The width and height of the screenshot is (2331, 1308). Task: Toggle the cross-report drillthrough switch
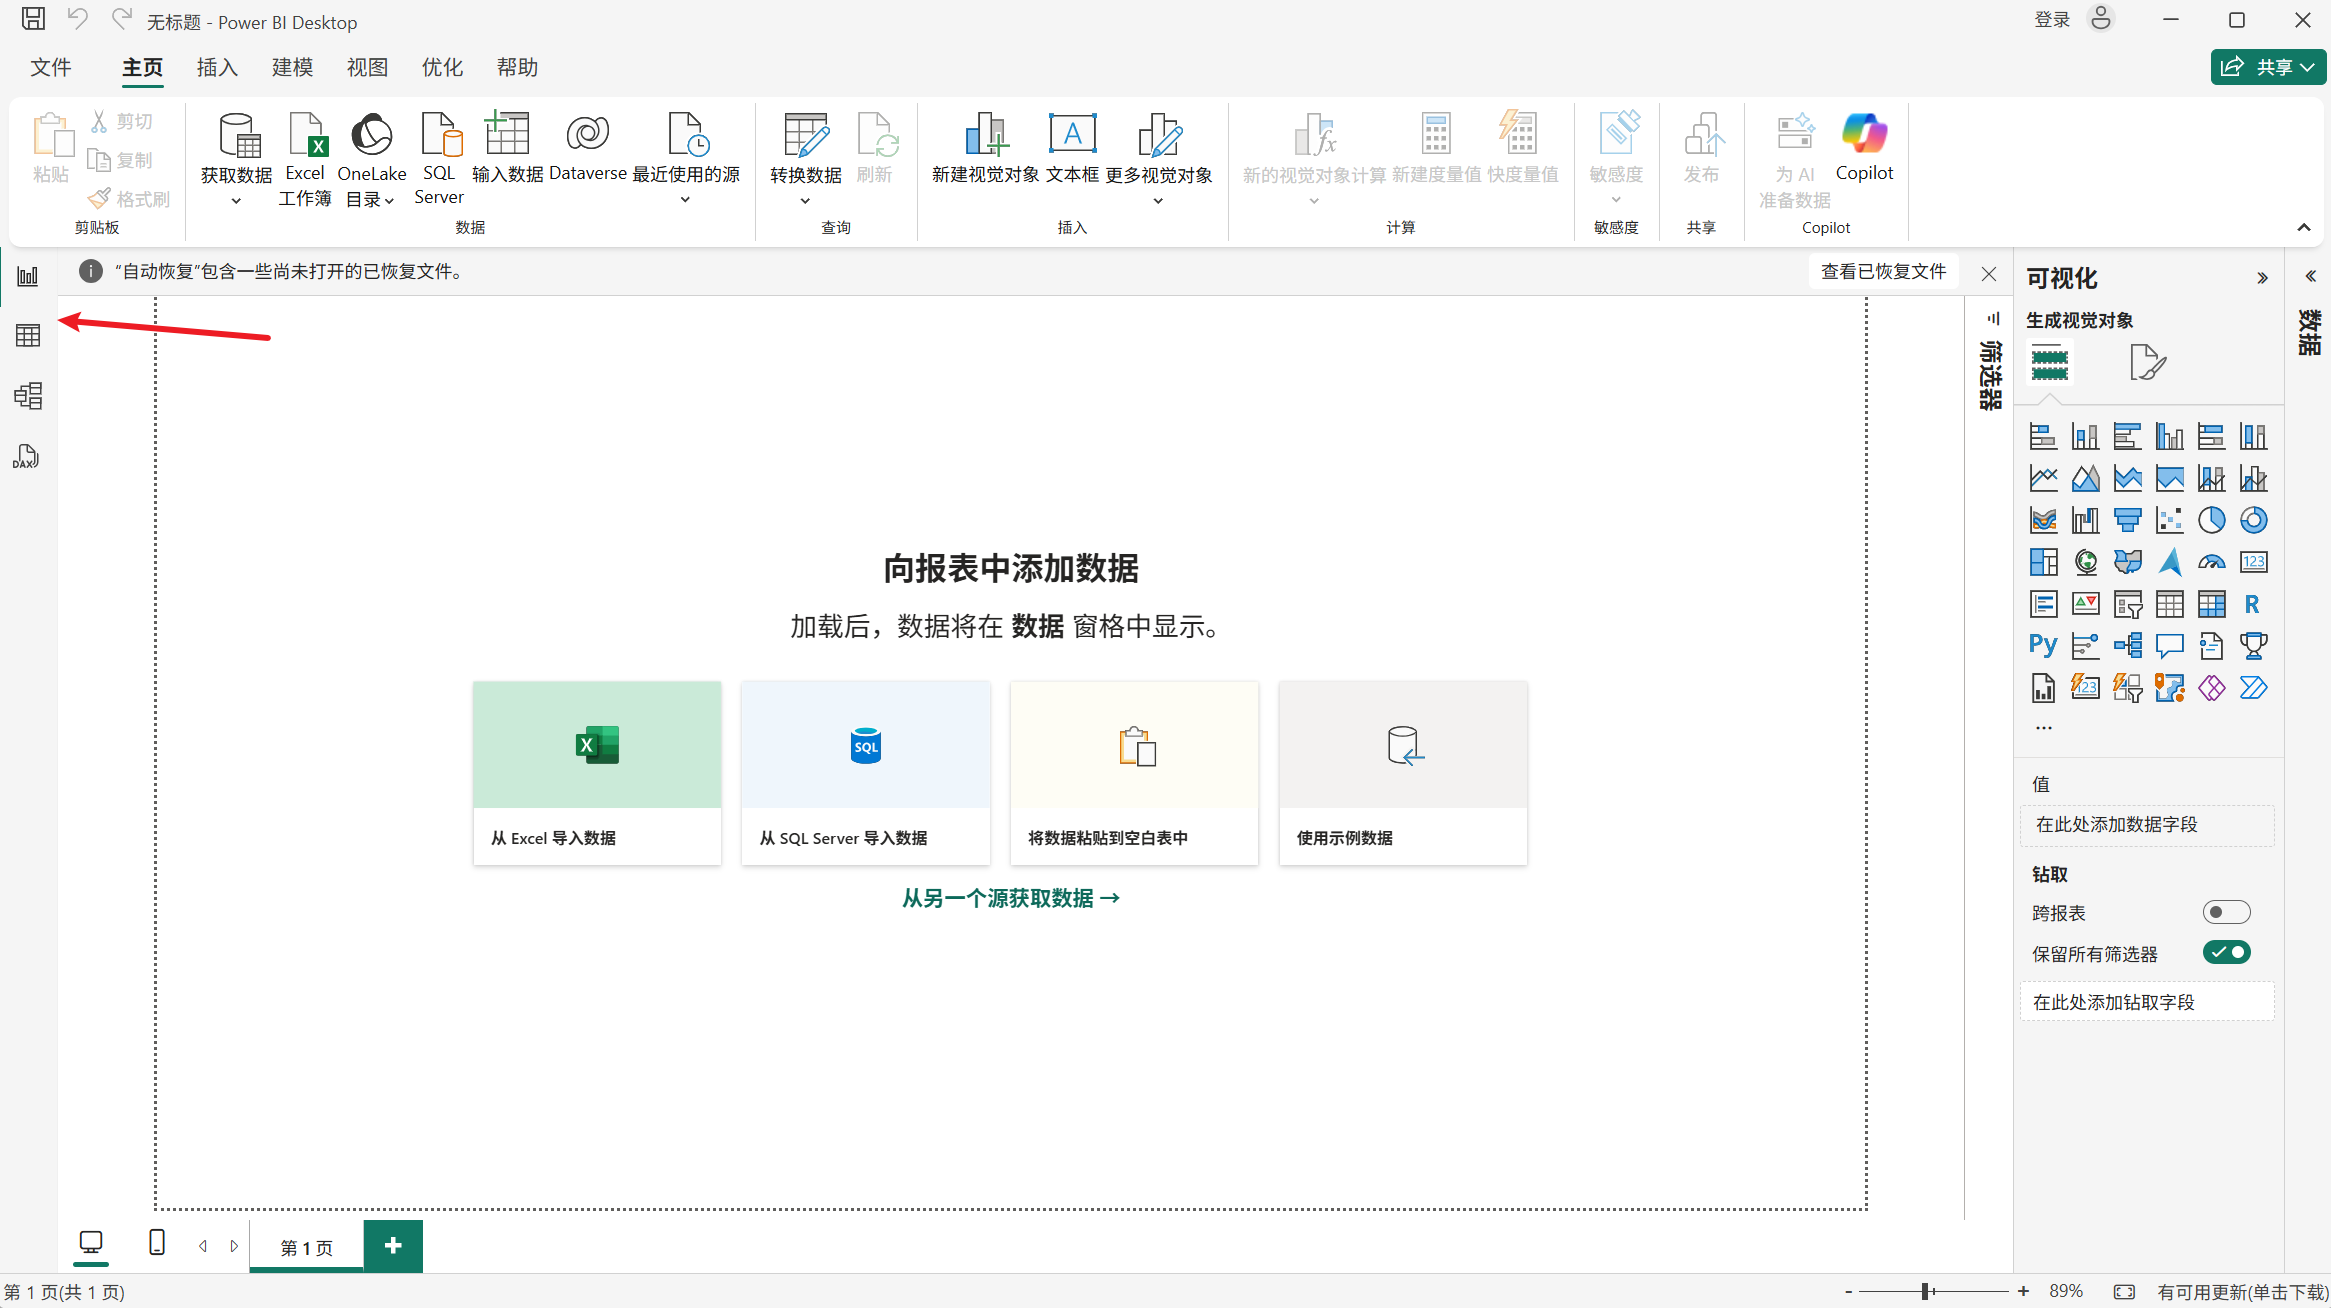tap(2226, 912)
